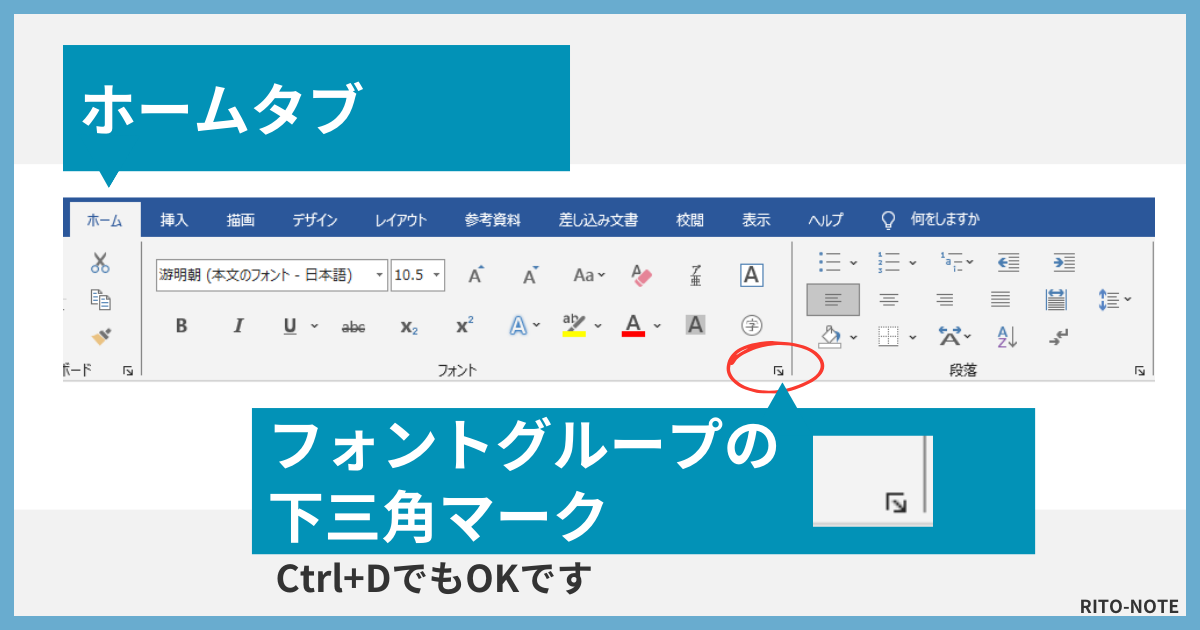Select the Cut (scissors) tool
Screen dimensions: 1200x630
point(101,262)
